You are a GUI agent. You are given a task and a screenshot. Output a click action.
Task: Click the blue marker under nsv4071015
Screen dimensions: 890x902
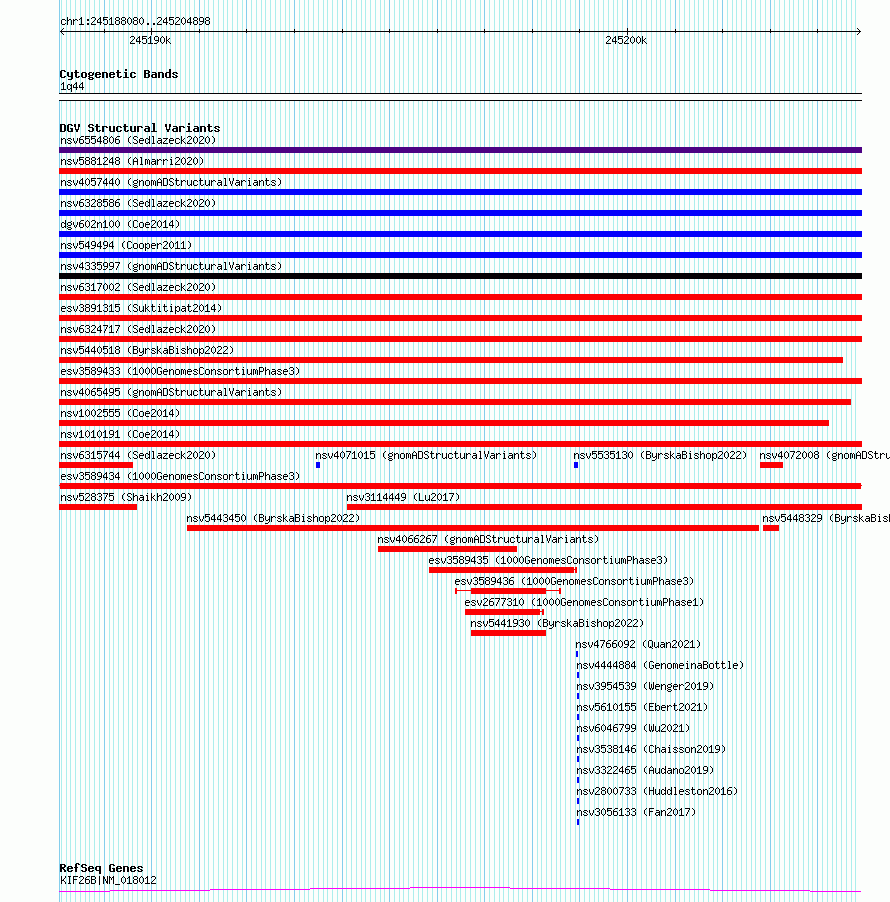coord(318,465)
